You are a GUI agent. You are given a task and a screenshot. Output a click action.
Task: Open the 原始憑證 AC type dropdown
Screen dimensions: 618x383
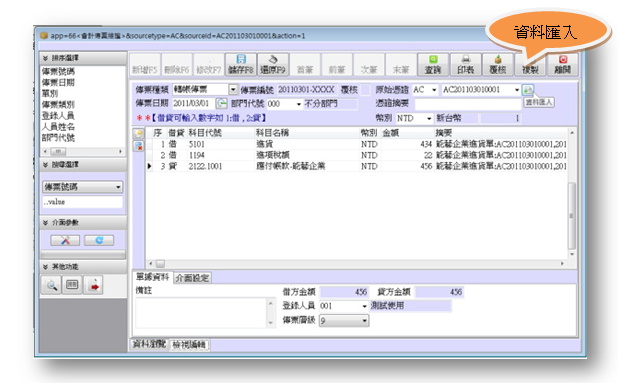[434, 90]
